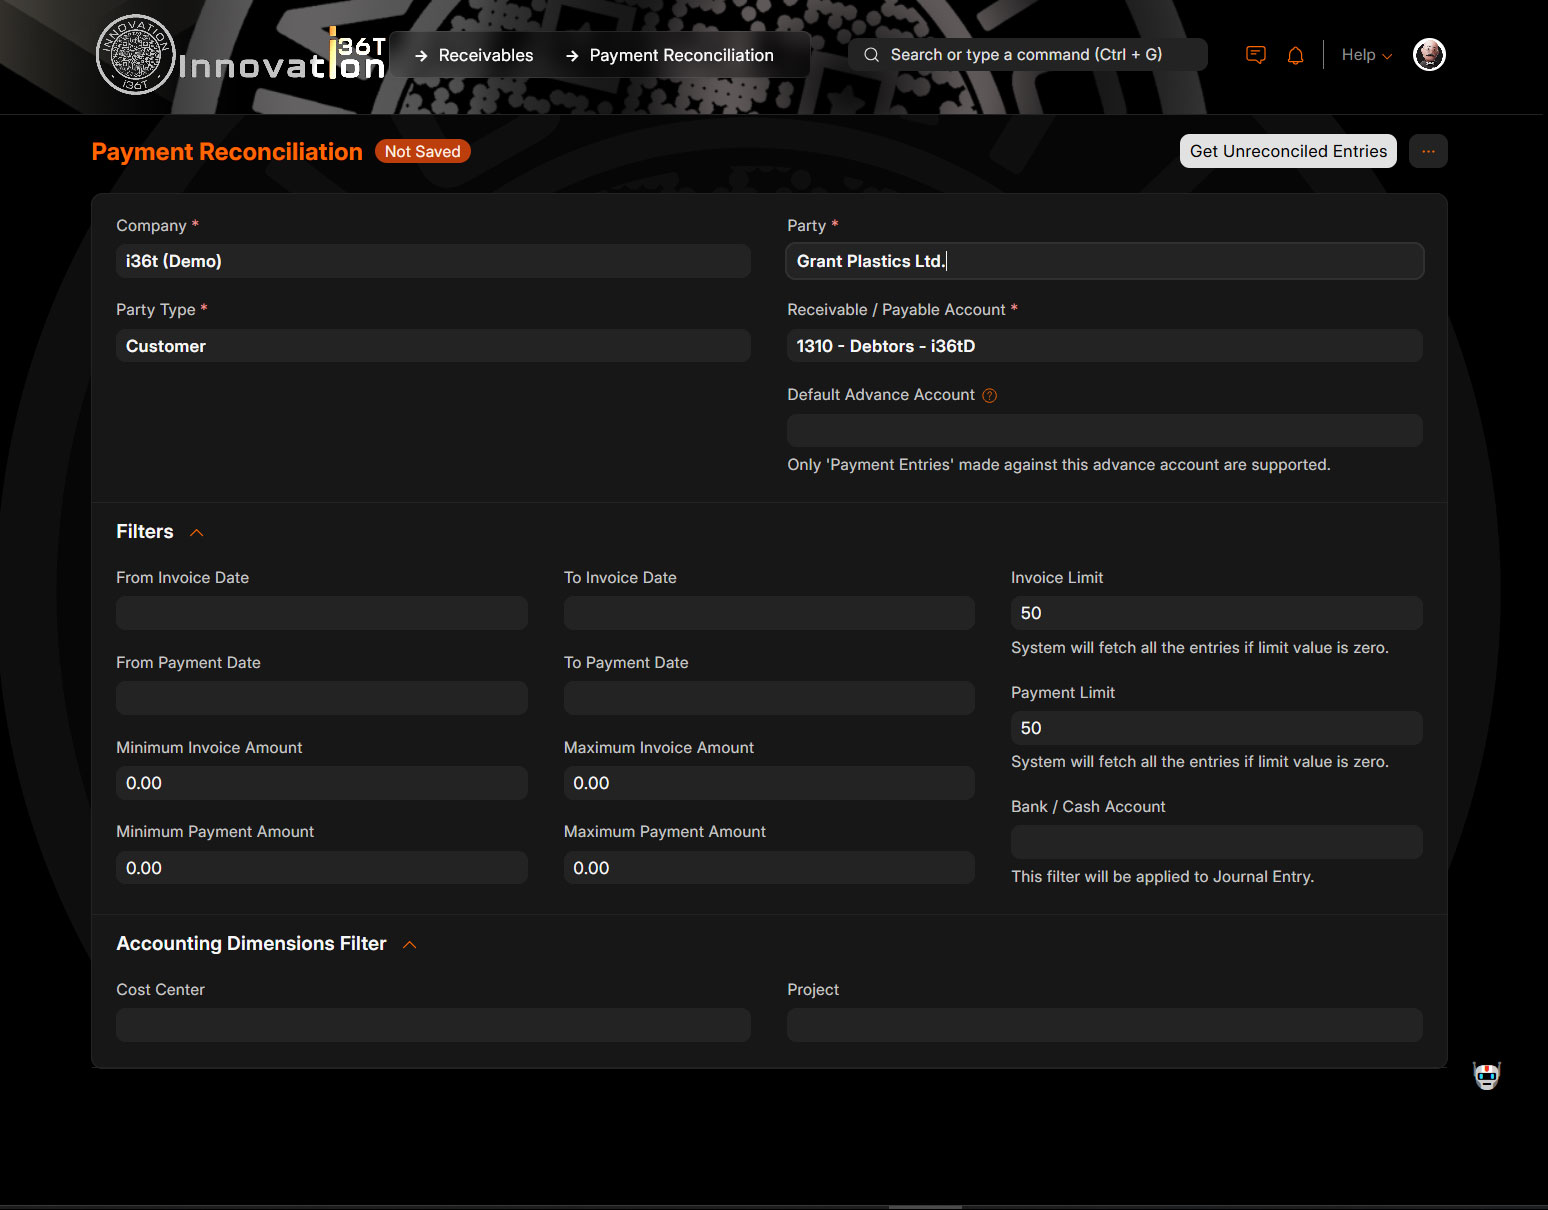Open the three-dot more actions menu
1548x1210 pixels.
(x=1427, y=151)
